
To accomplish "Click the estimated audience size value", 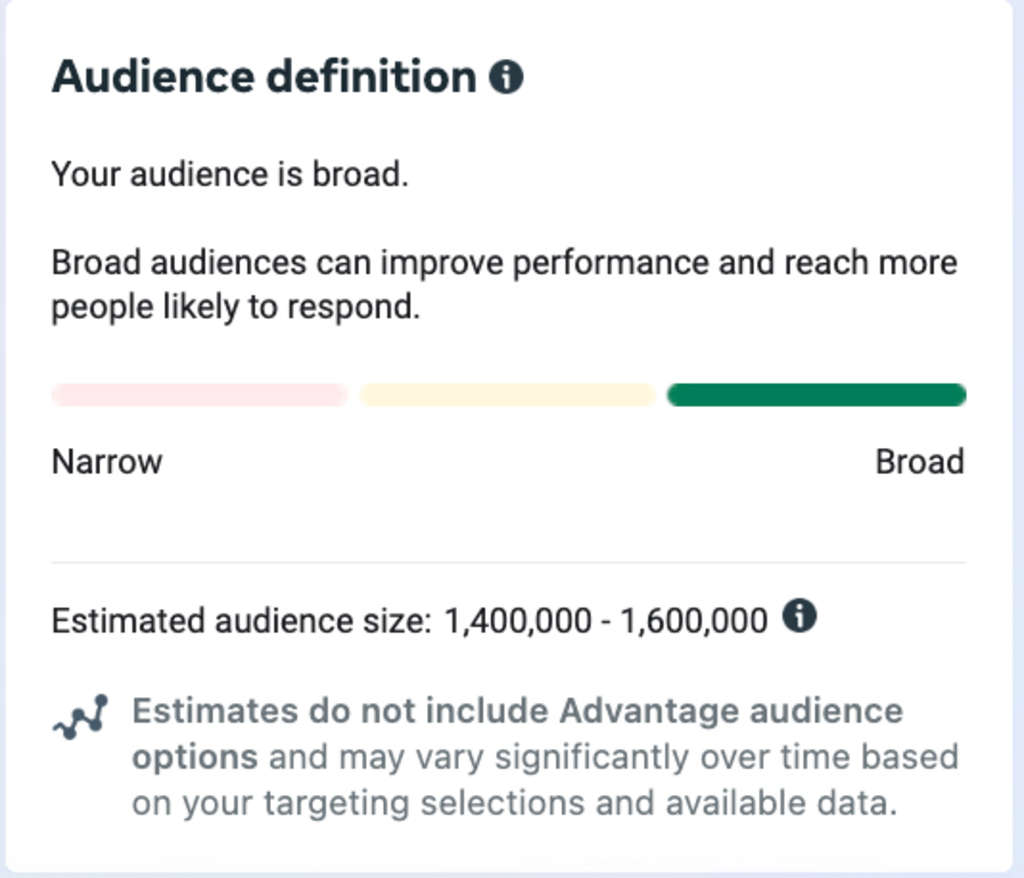I will tap(604, 620).
